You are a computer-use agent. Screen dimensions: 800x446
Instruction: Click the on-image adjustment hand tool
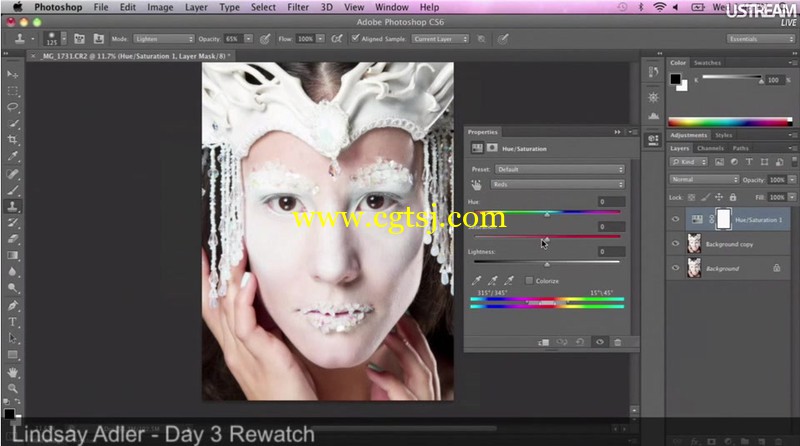coord(476,185)
